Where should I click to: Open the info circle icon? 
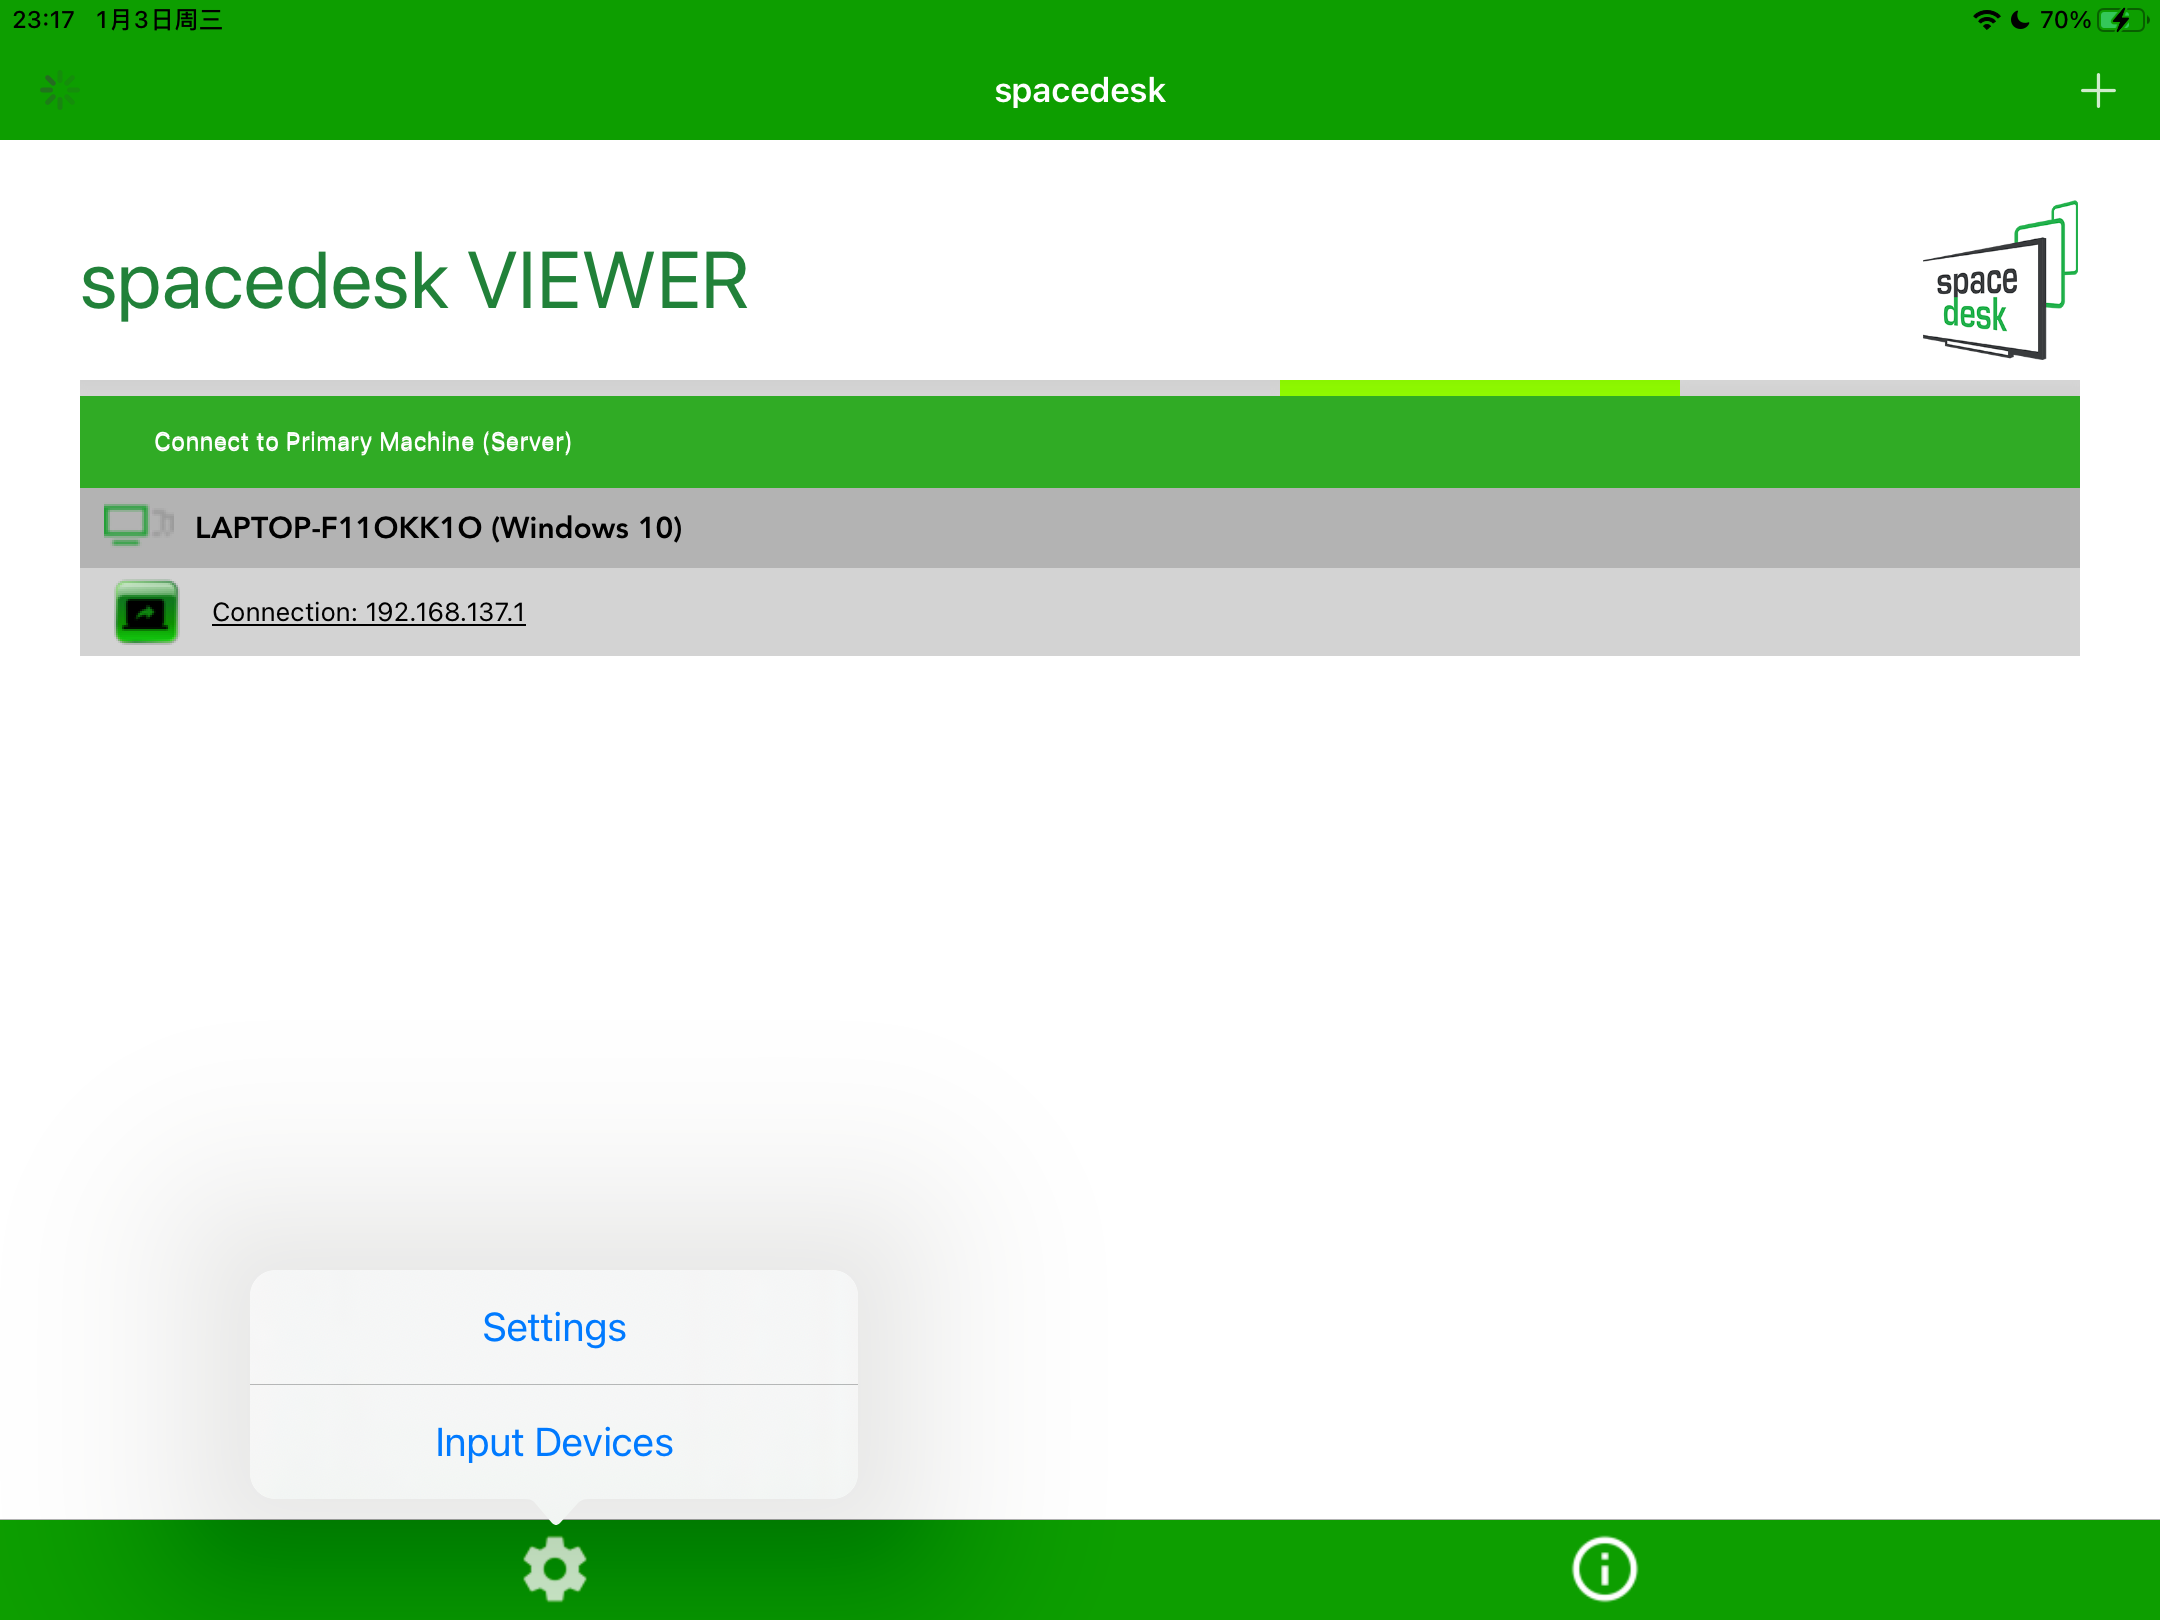(x=1604, y=1569)
